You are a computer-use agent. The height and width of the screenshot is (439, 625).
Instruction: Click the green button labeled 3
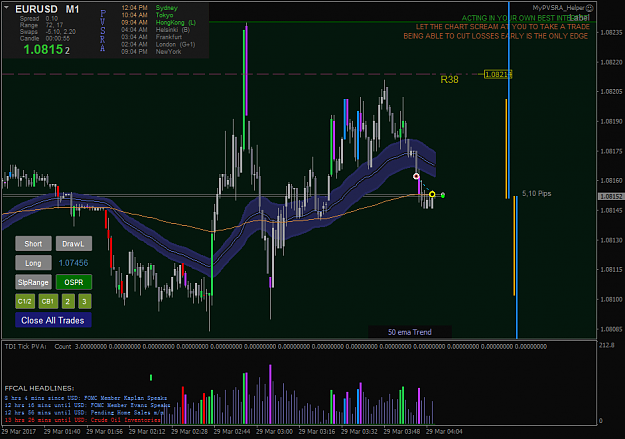click(85, 301)
